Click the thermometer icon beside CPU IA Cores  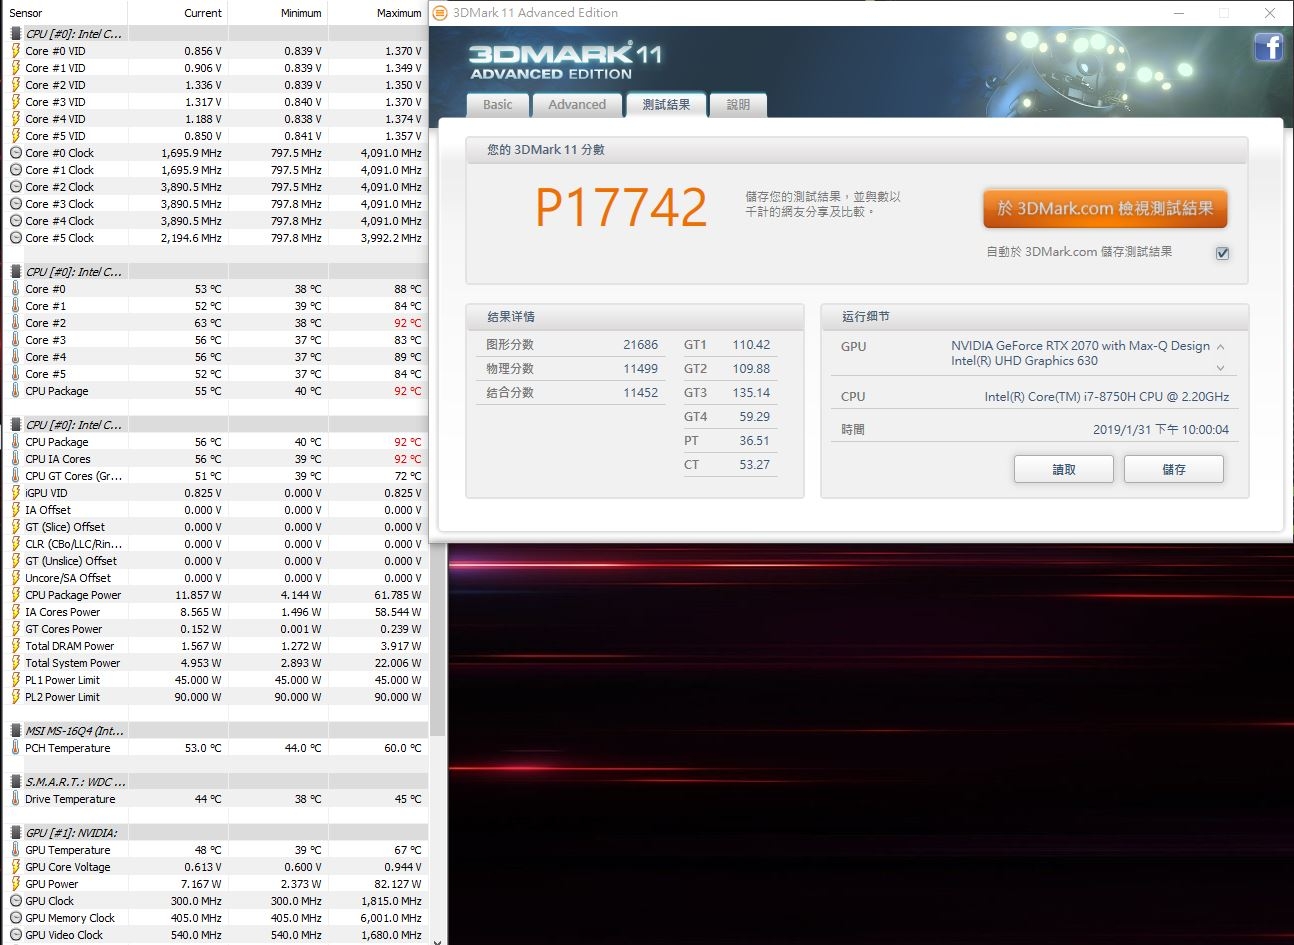point(16,459)
